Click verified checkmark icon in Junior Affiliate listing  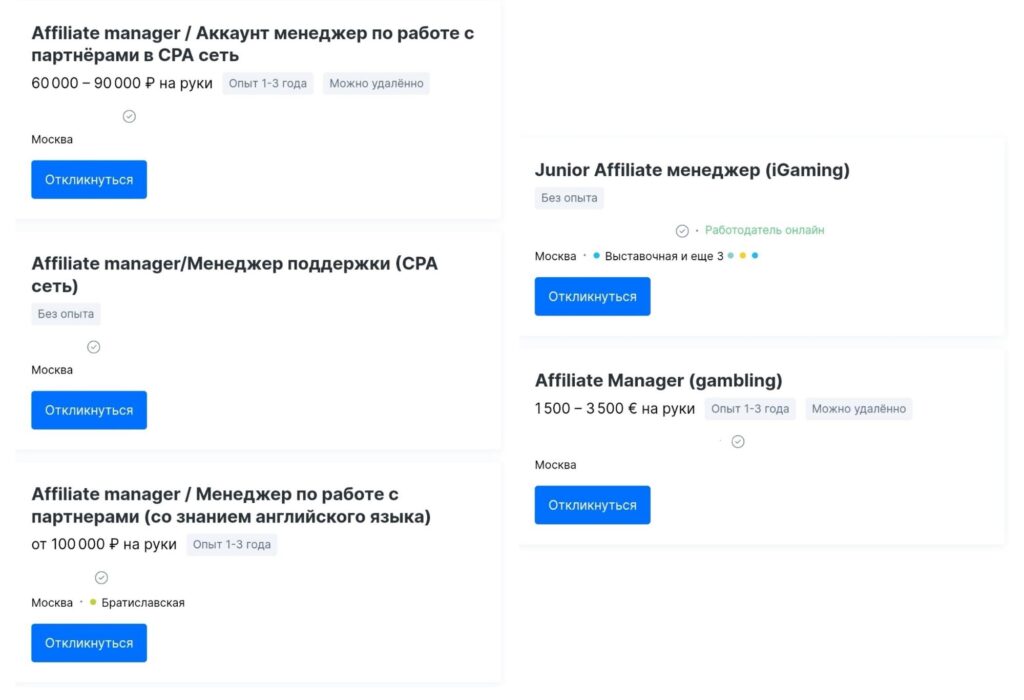pos(682,231)
